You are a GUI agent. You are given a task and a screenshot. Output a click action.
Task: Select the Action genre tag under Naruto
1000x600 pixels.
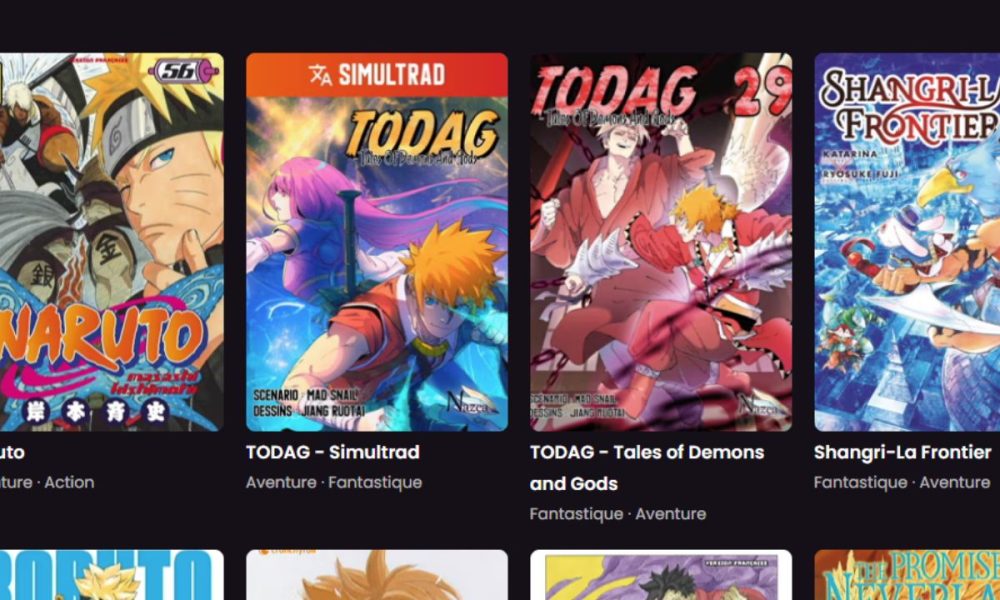(70, 482)
